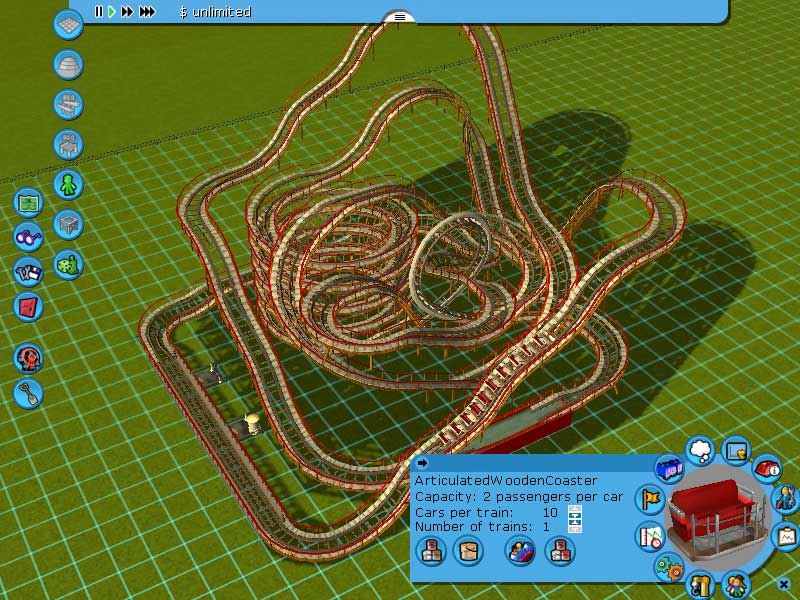Open the test results graph icon
Viewport: 800px width, 600px height.
click(650, 537)
